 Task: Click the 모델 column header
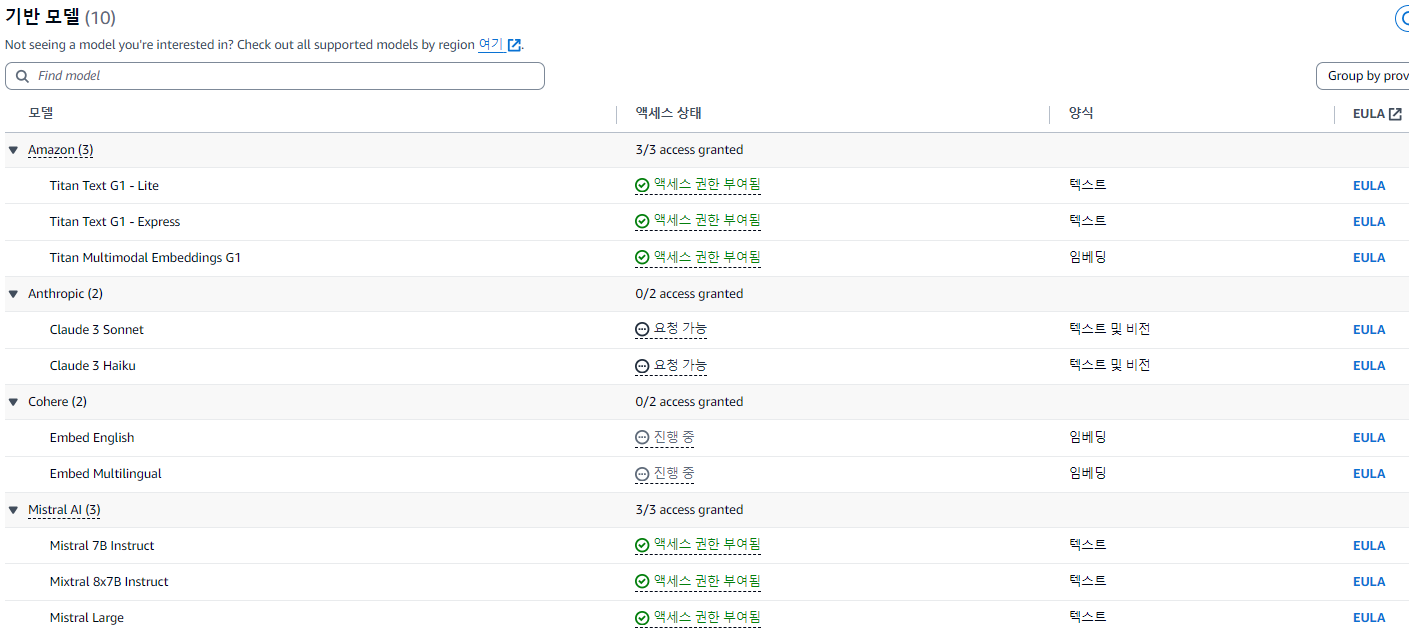coord(41,113)
